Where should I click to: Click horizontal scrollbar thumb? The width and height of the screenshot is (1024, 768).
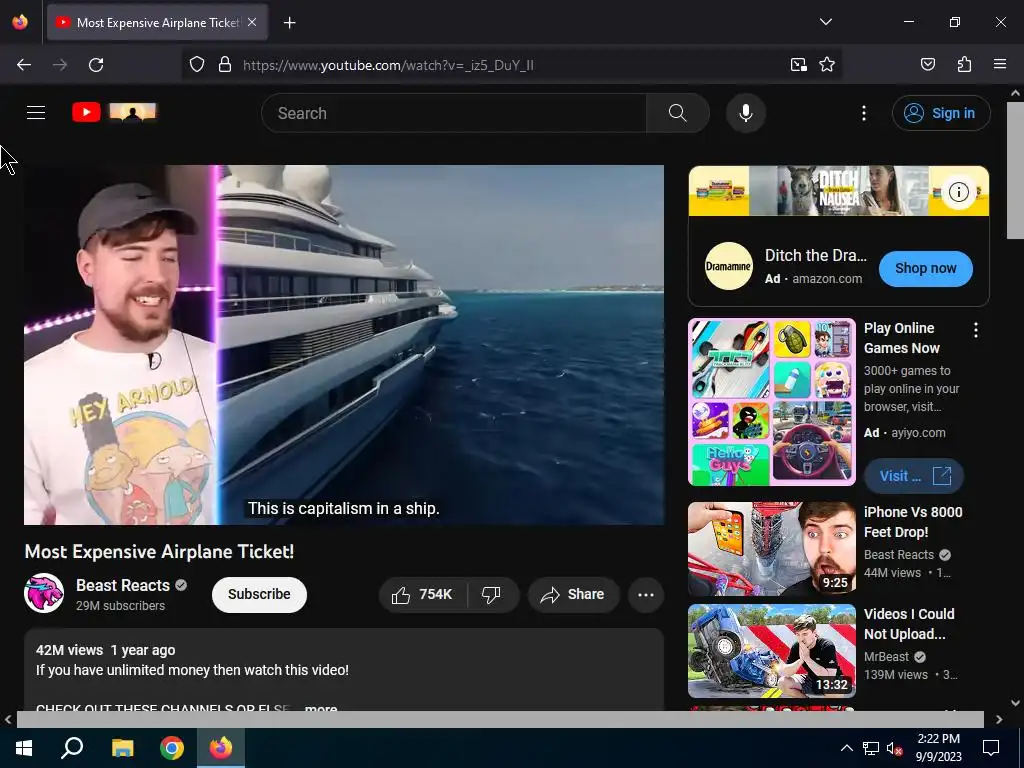pyautogui.click(x=500, y=719)
